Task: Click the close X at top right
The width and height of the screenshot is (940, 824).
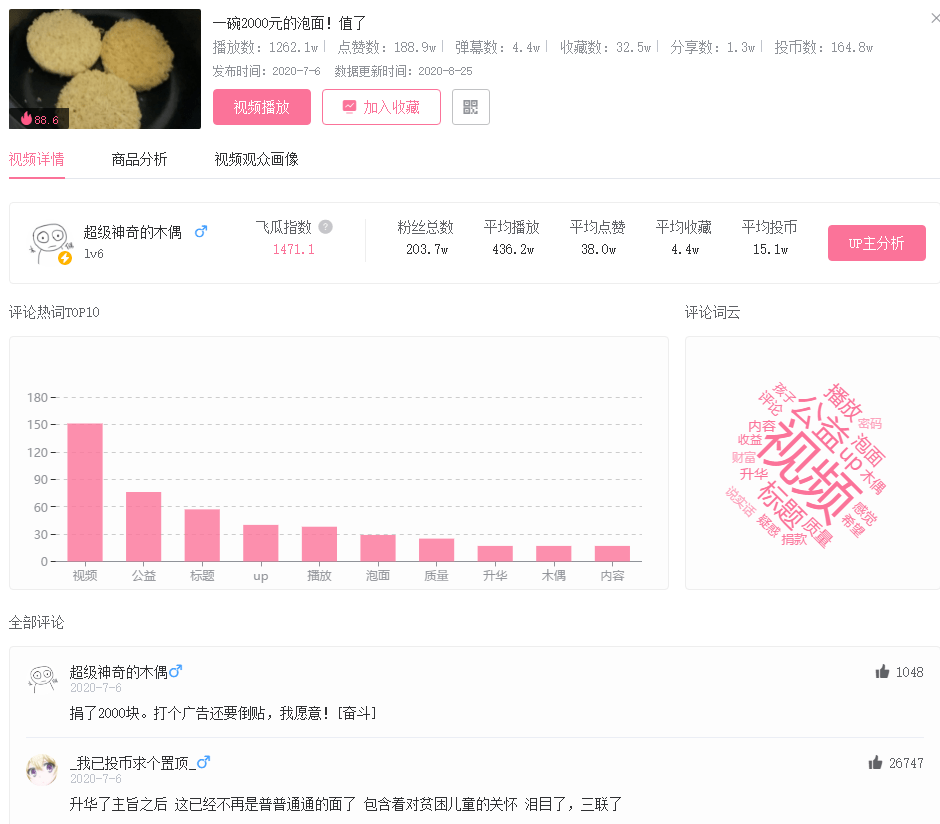Action: [935, 18]
